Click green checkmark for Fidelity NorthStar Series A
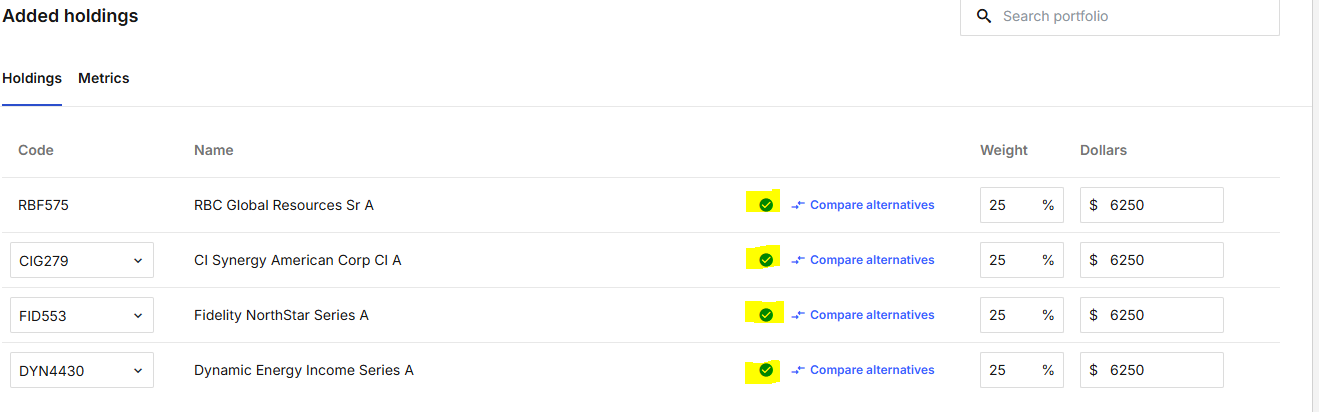1319x412 pixels. pyautogui.click(x=766, y=315)
